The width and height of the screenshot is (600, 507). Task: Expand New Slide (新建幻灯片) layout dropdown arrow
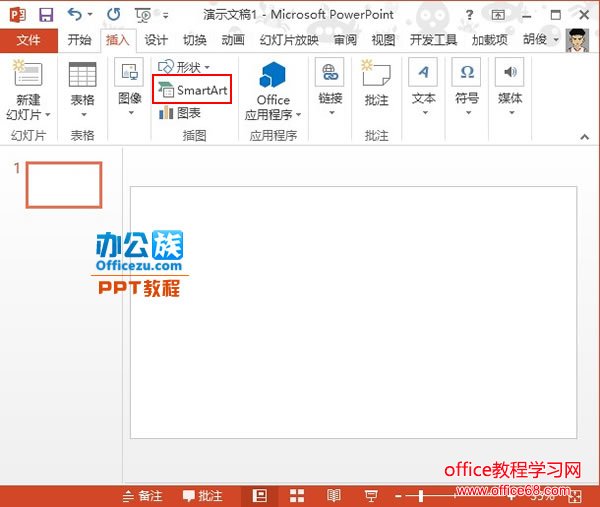[x=48, y=114]
